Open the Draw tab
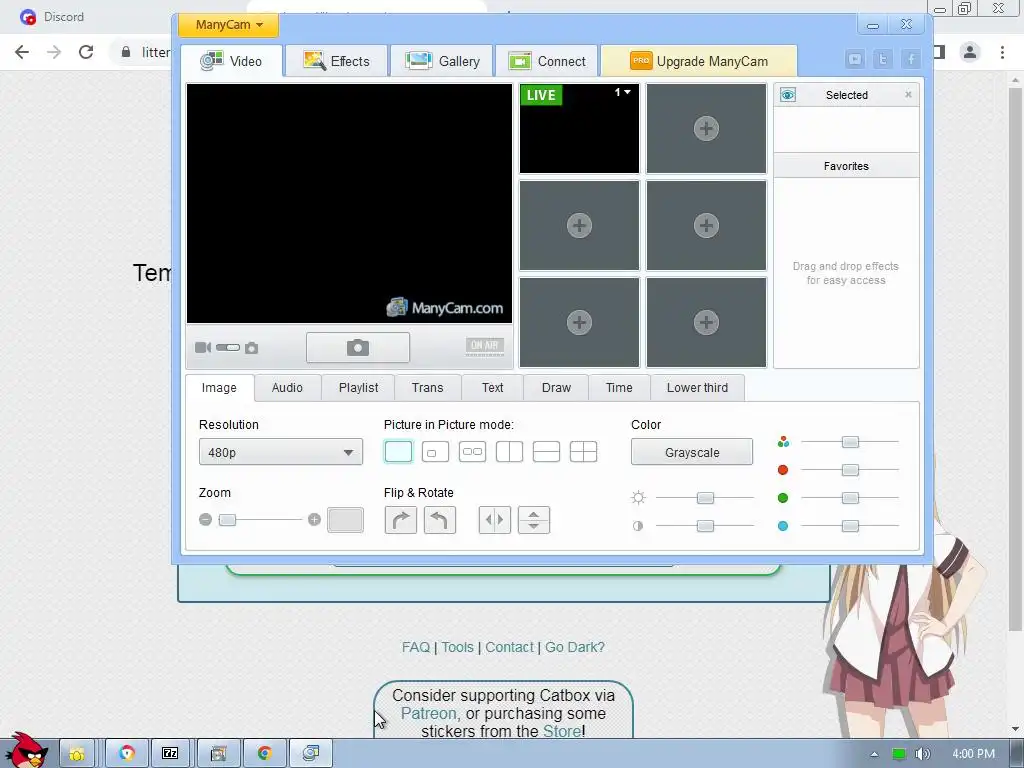The width and height of the screenshot is (1024, 768). point(556,388)
